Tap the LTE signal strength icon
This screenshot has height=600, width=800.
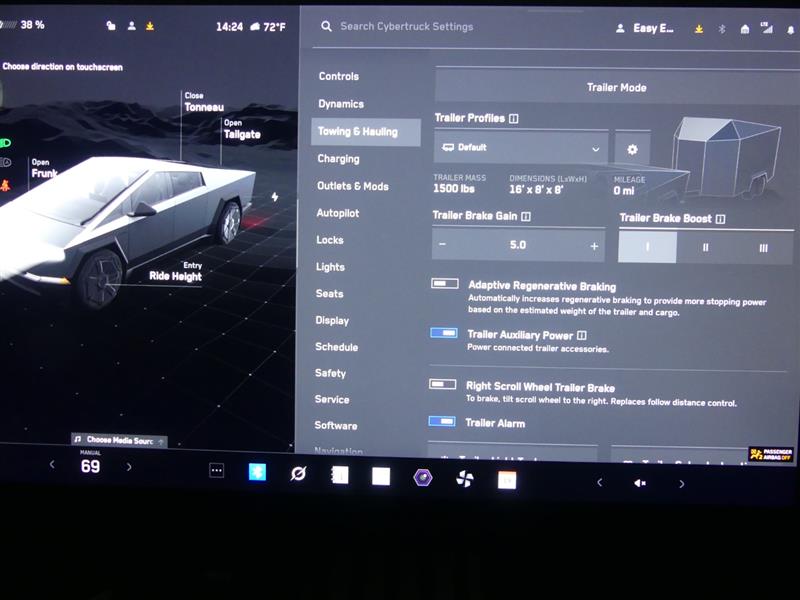(x=766, y=28)
